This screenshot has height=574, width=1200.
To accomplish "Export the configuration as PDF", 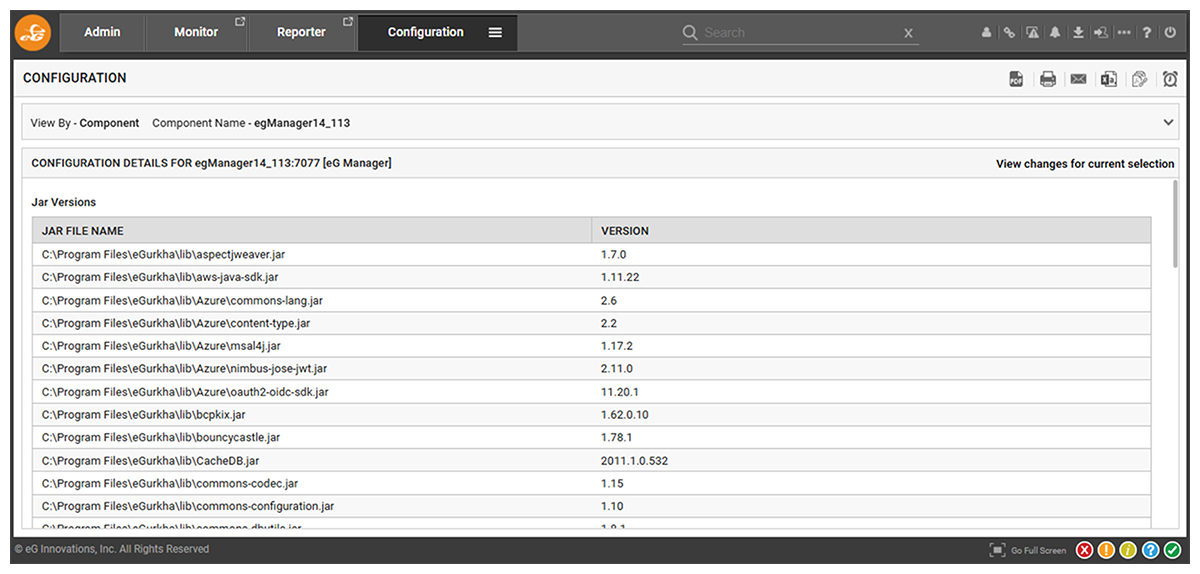I will coord(1016,79).
